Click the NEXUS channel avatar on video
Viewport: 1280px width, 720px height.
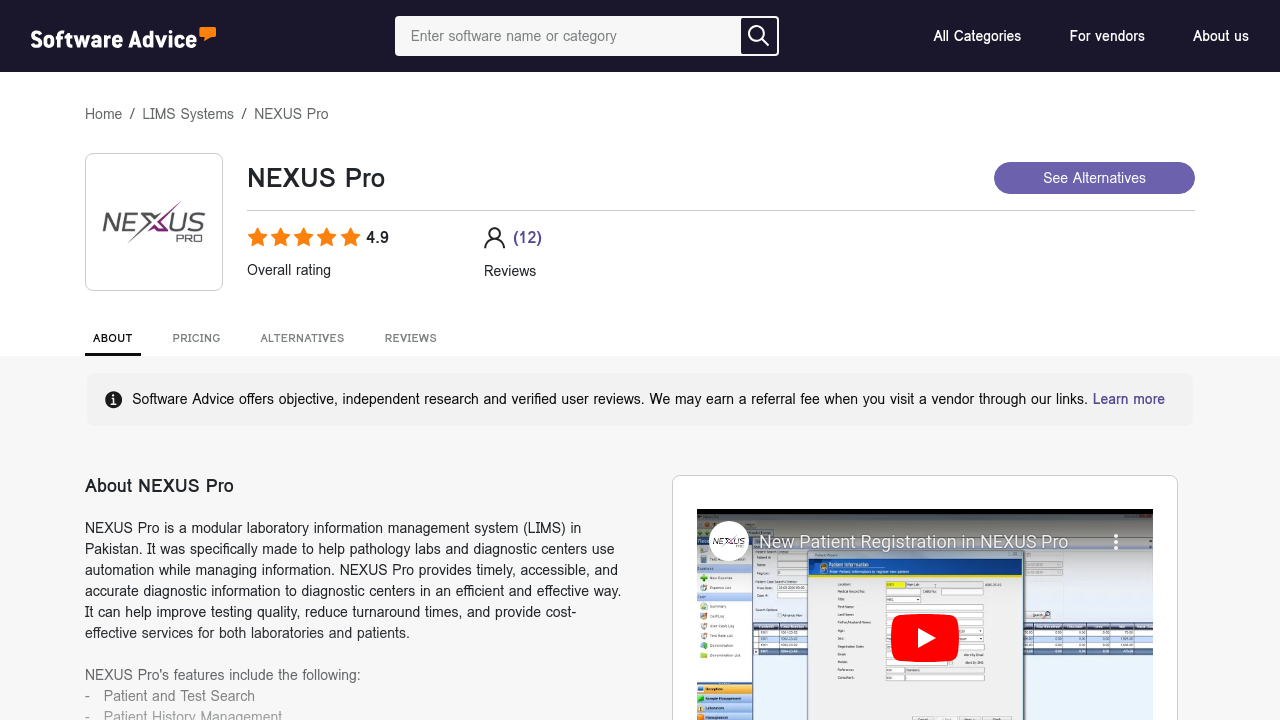click(x=729, y=542)
